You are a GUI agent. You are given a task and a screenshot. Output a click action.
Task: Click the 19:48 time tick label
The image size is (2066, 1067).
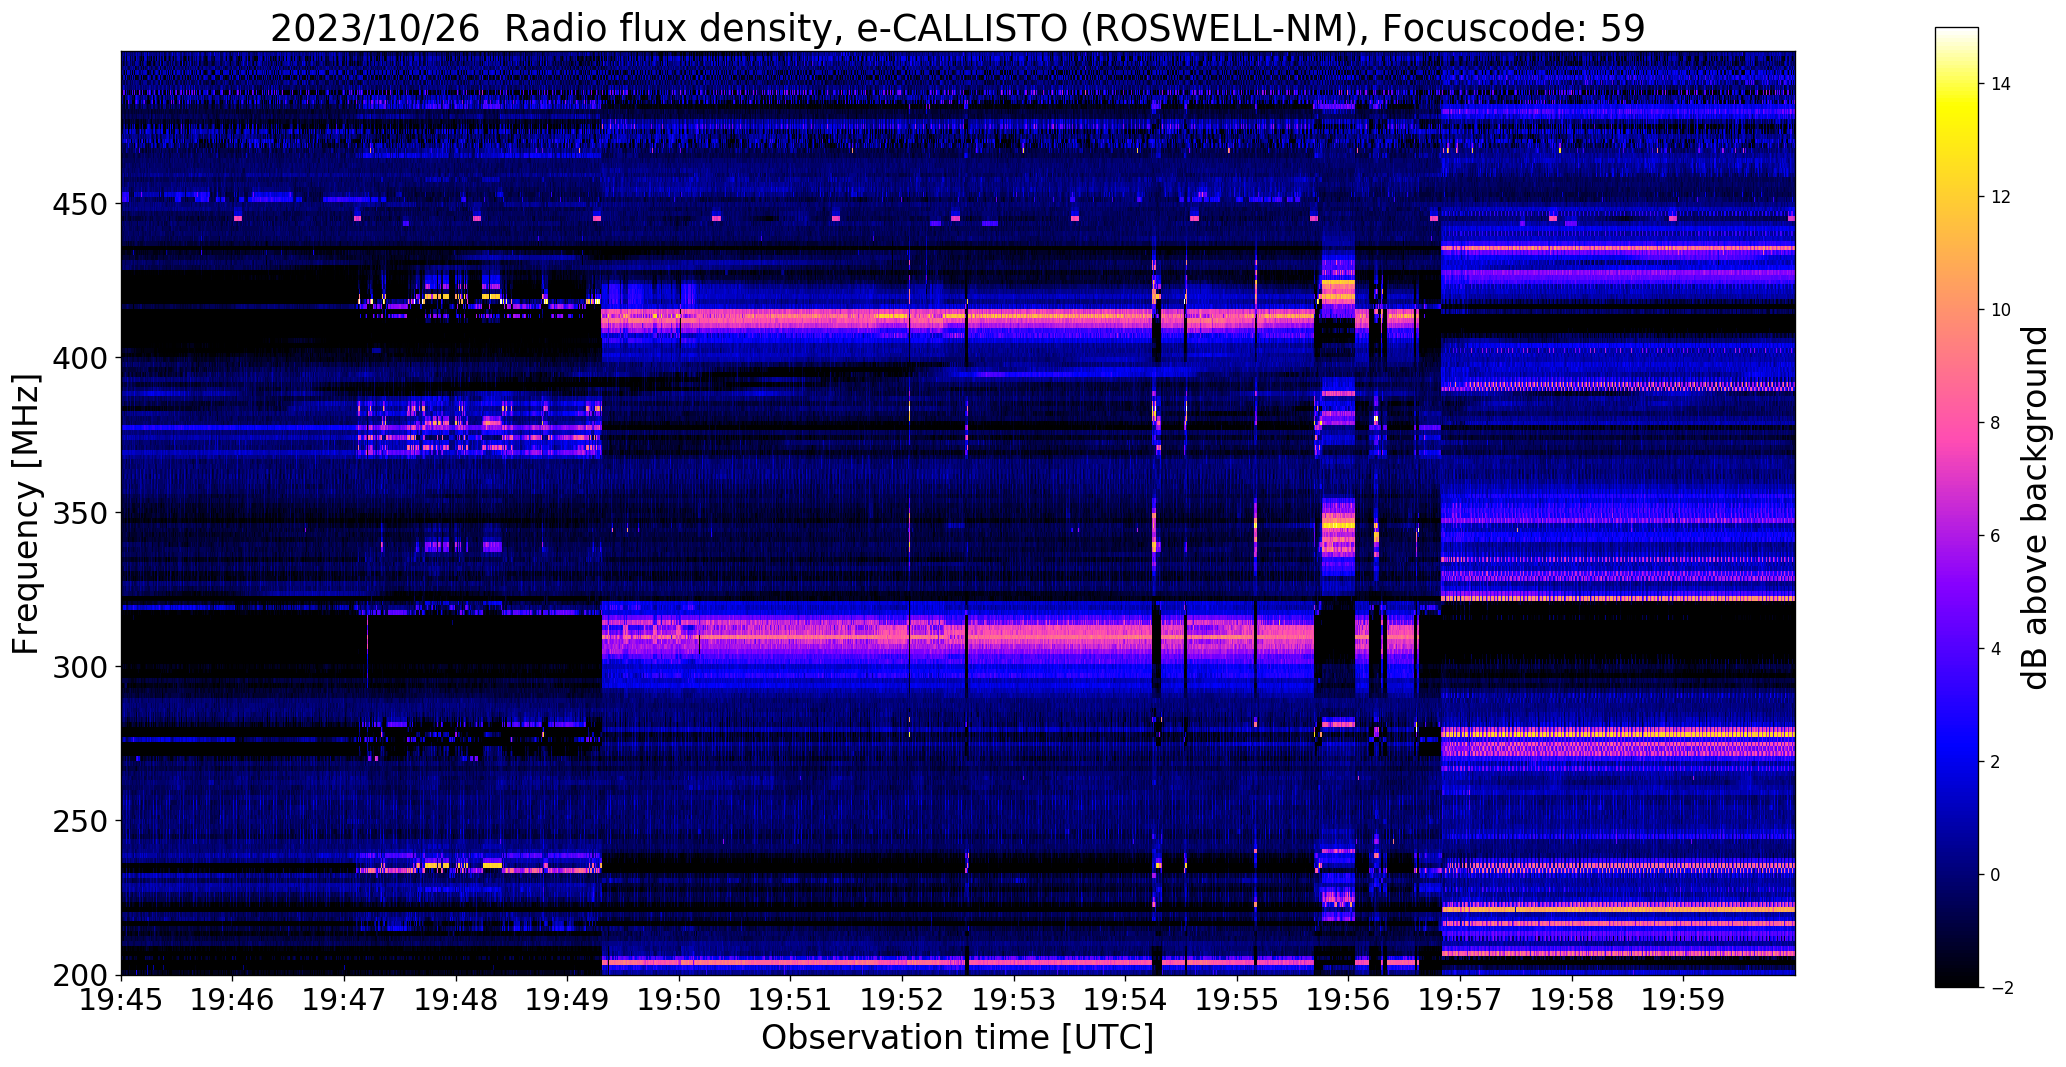click(x=456, y=999)
